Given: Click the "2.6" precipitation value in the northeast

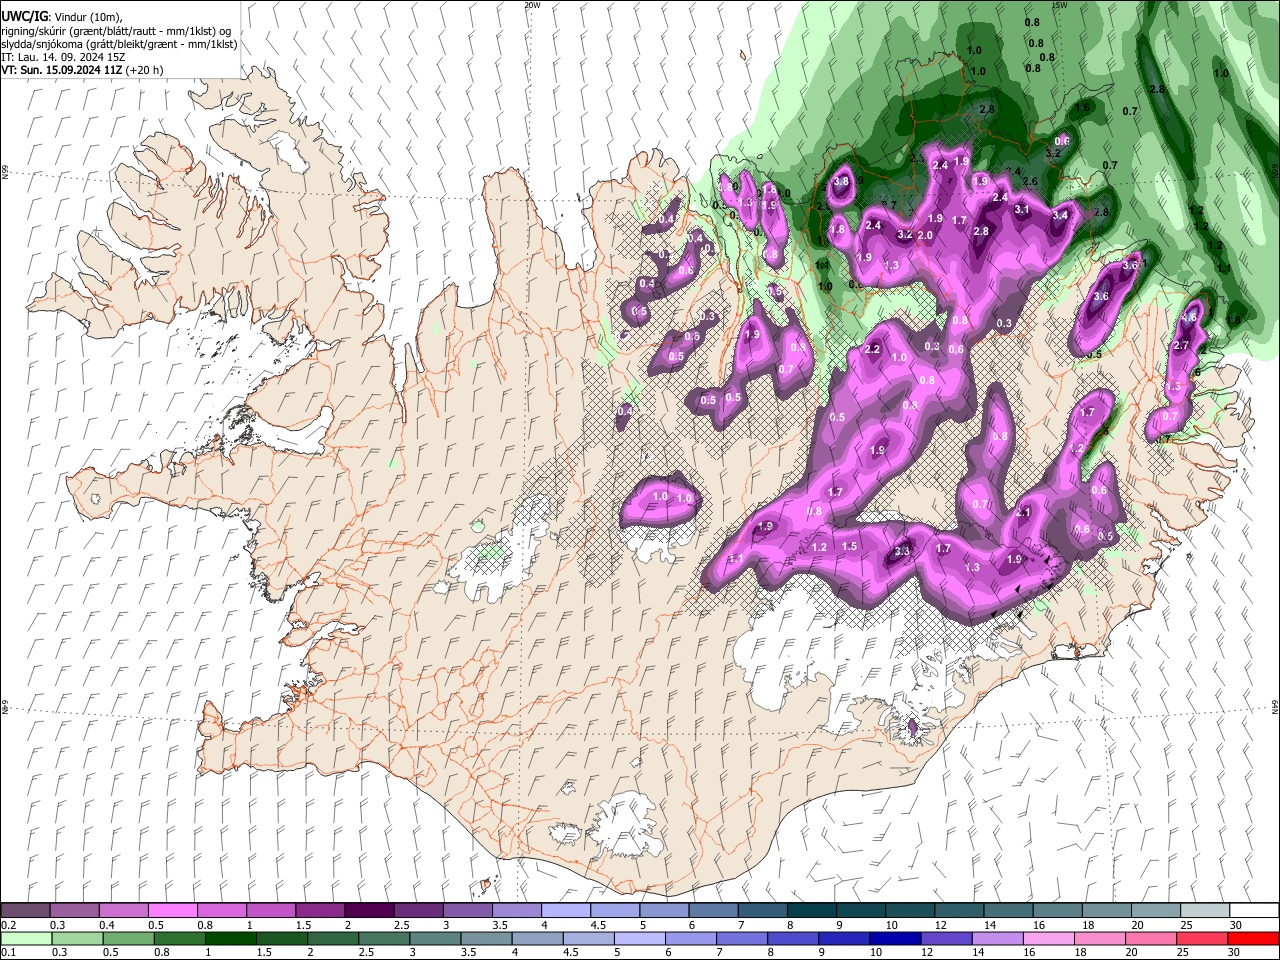Looking at the screenshot, I should click(x=1031, y=181).
